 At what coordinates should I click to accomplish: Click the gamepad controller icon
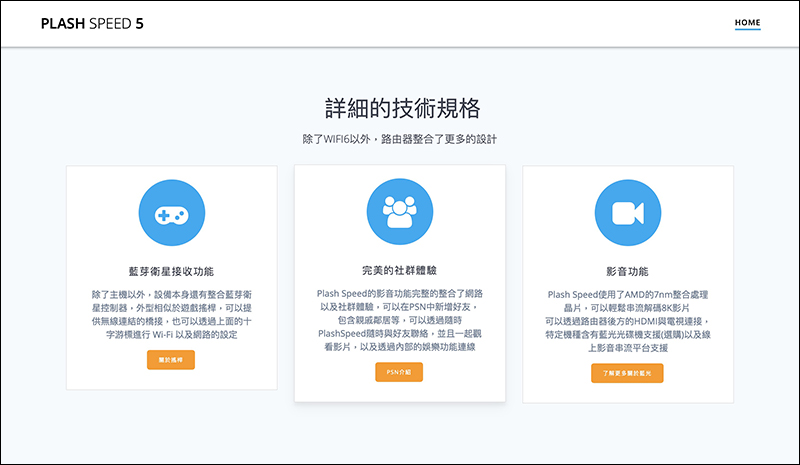[172, 213]
